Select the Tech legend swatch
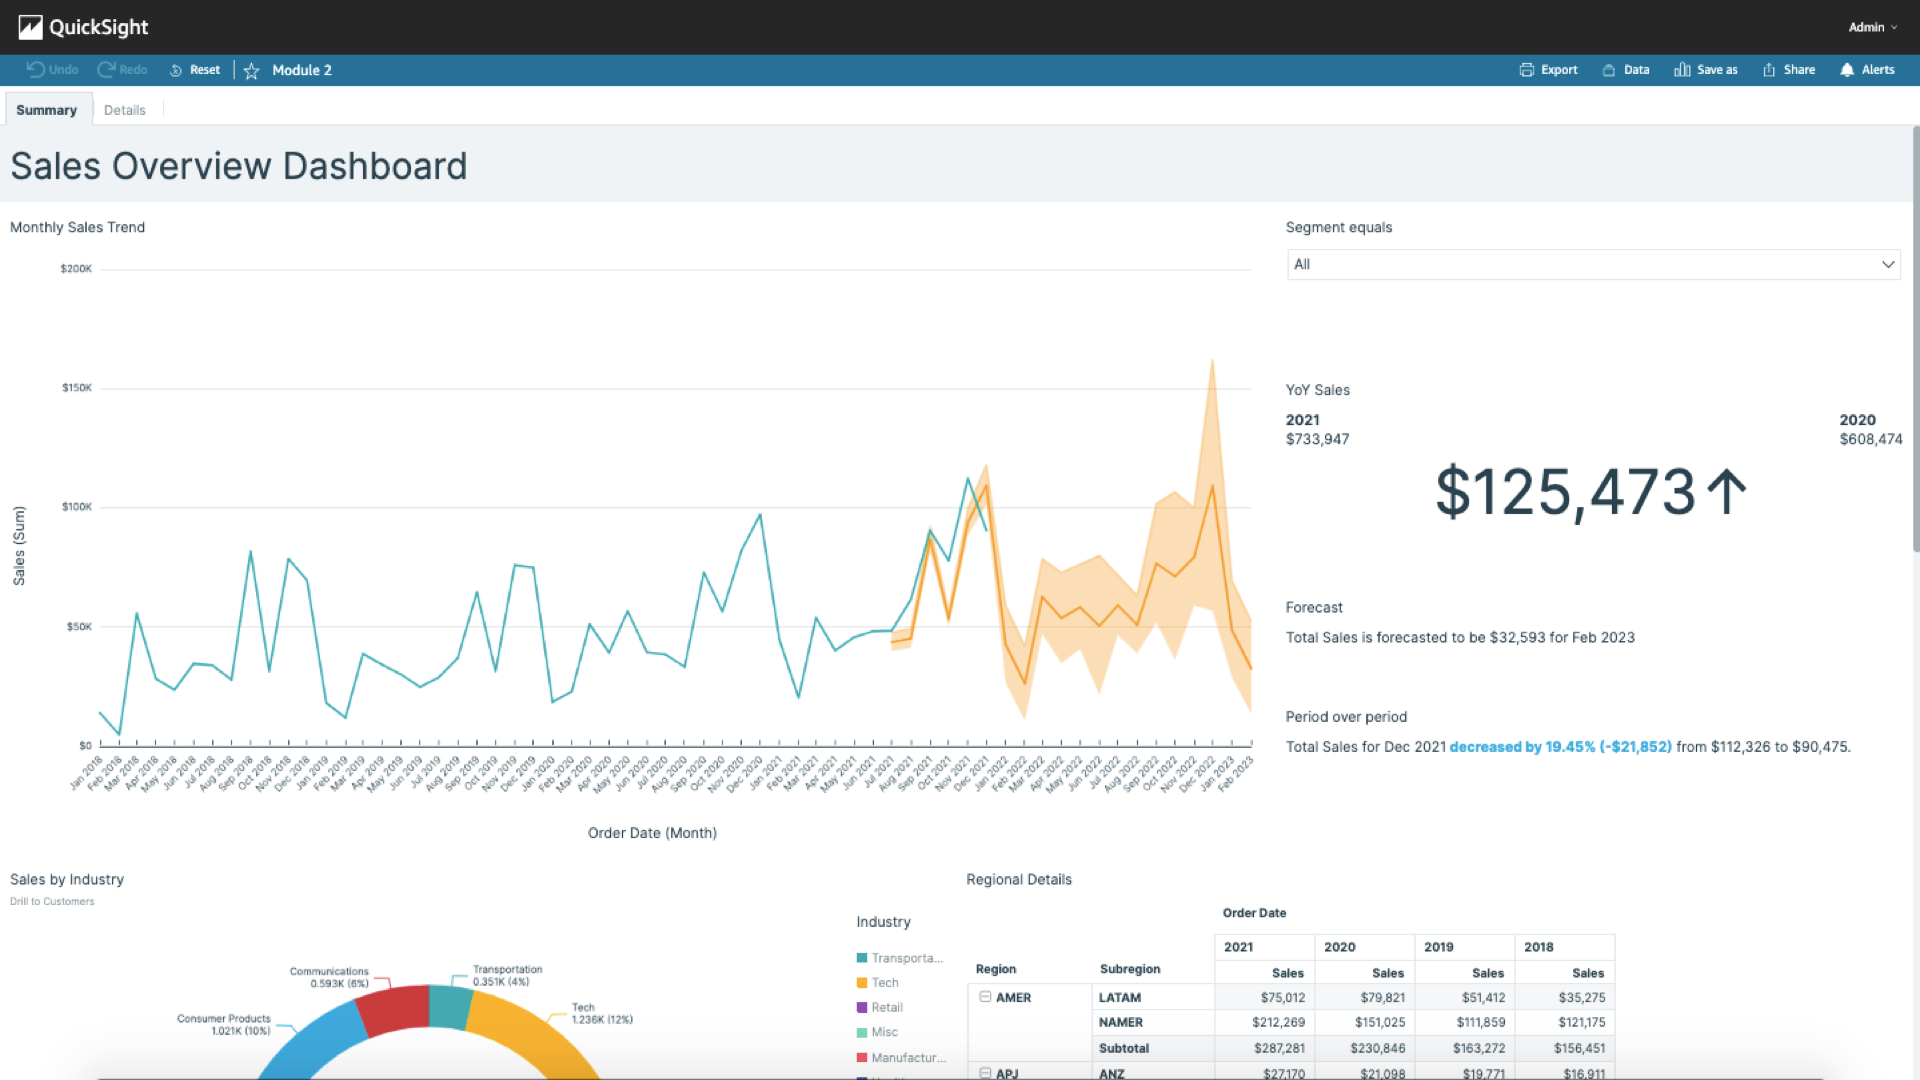 point(862,983)
